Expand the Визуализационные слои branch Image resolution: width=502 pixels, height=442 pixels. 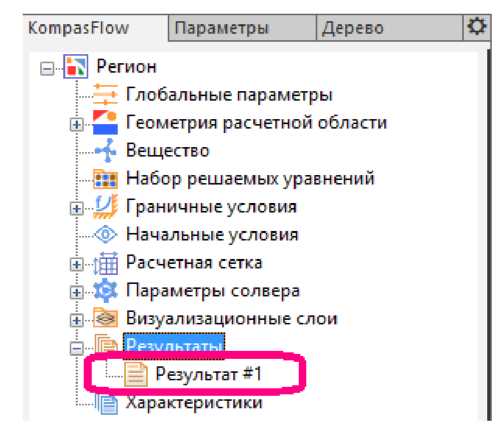[76, 321]
